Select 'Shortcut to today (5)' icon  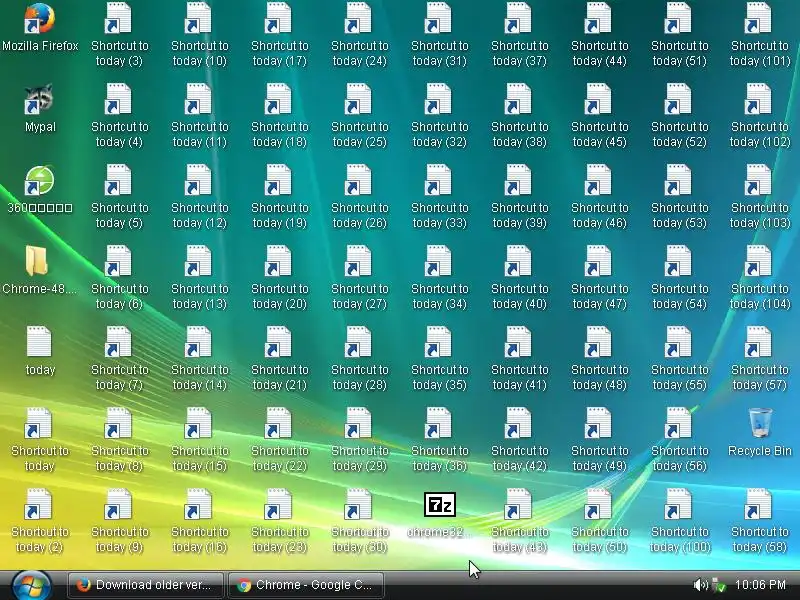(x=120, y=197)
